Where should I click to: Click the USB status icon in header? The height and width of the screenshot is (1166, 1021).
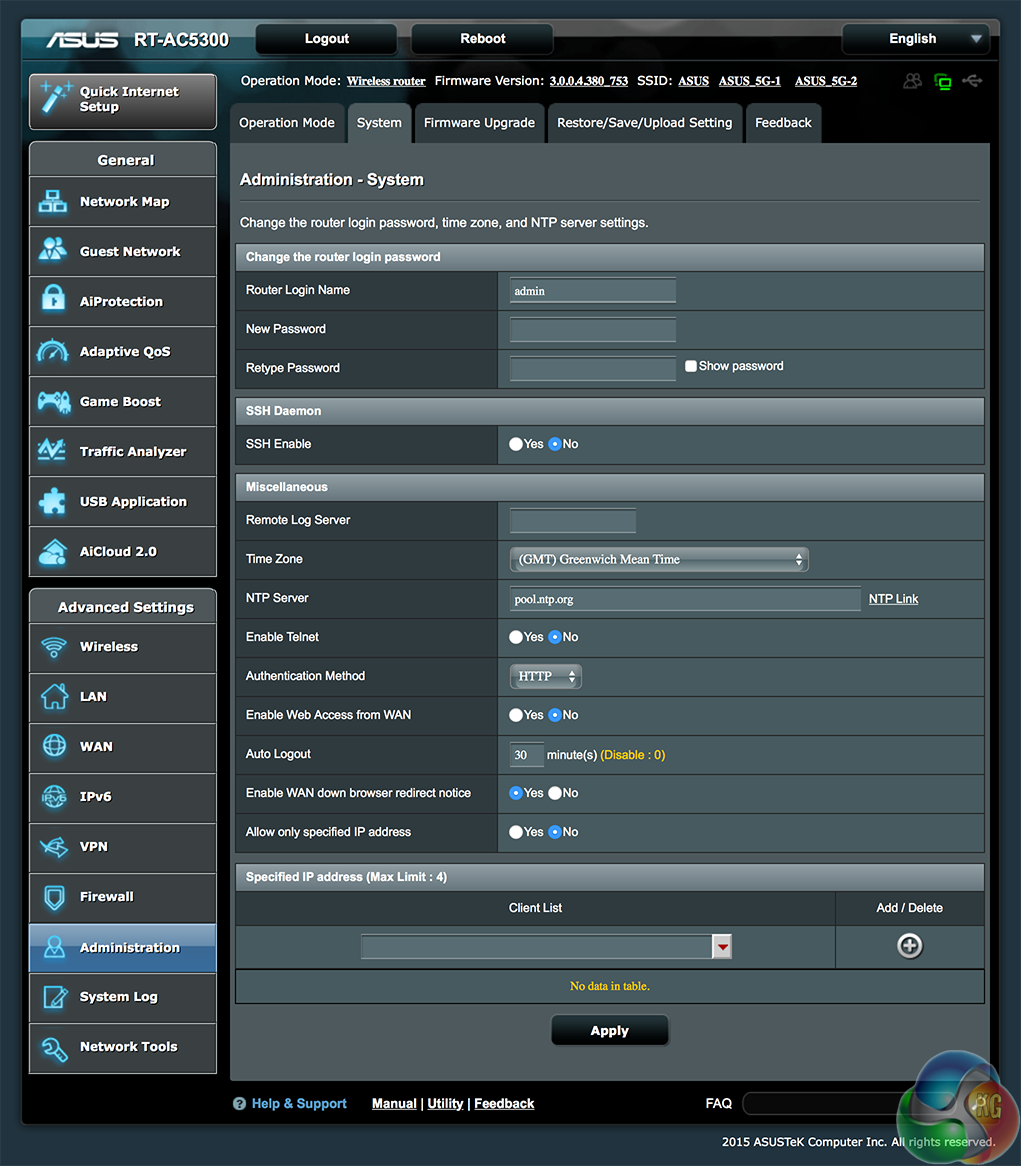(x=973, y=80)
